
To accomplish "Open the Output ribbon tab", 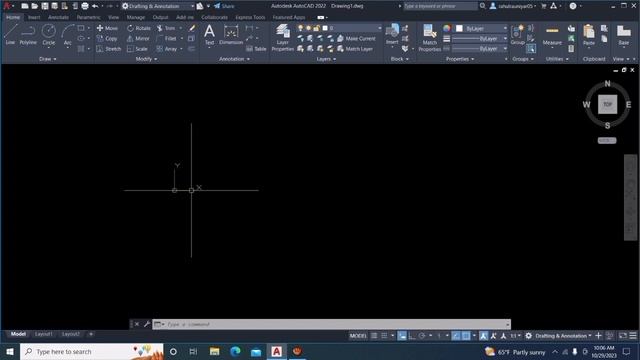I will click(x=160, y=17).
